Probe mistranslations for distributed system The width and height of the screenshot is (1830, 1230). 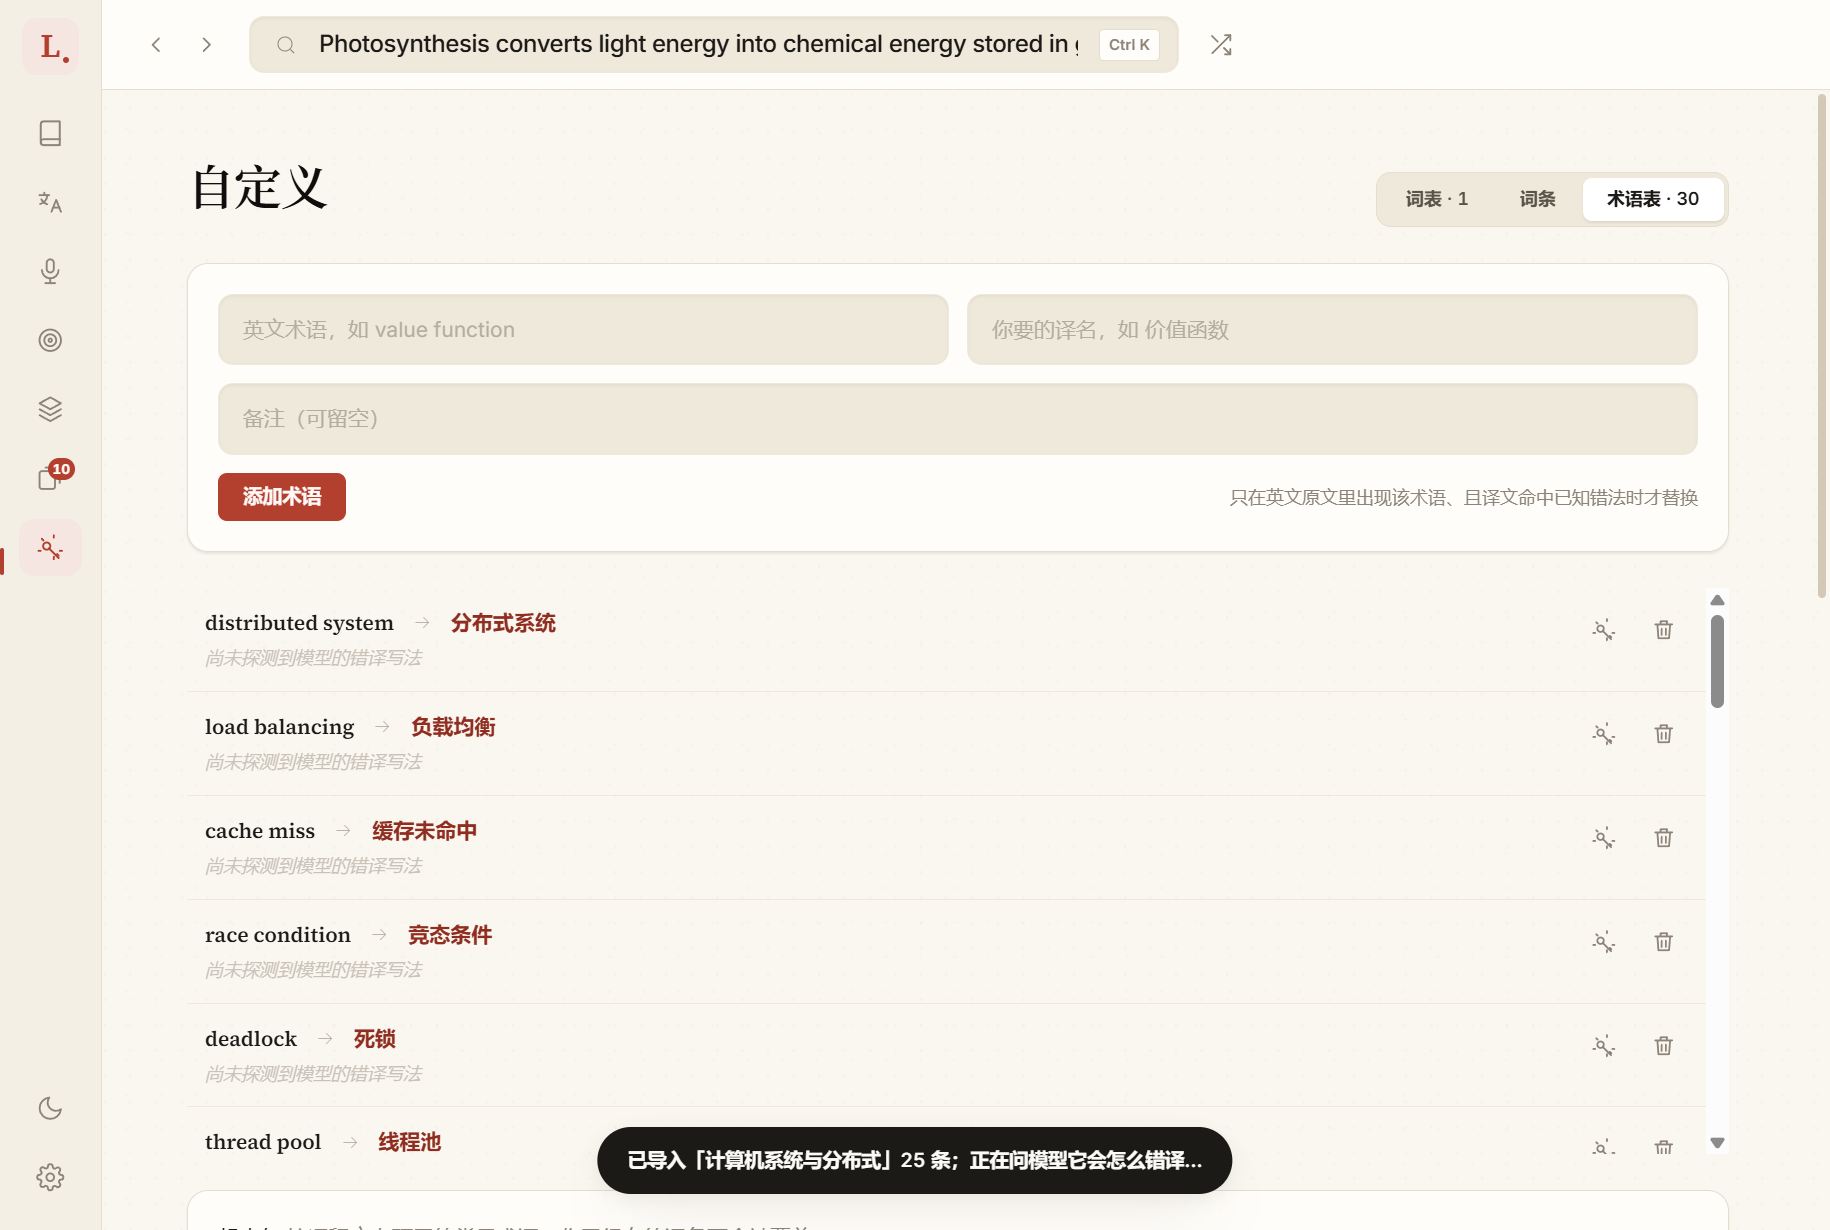coord(1604,630)
